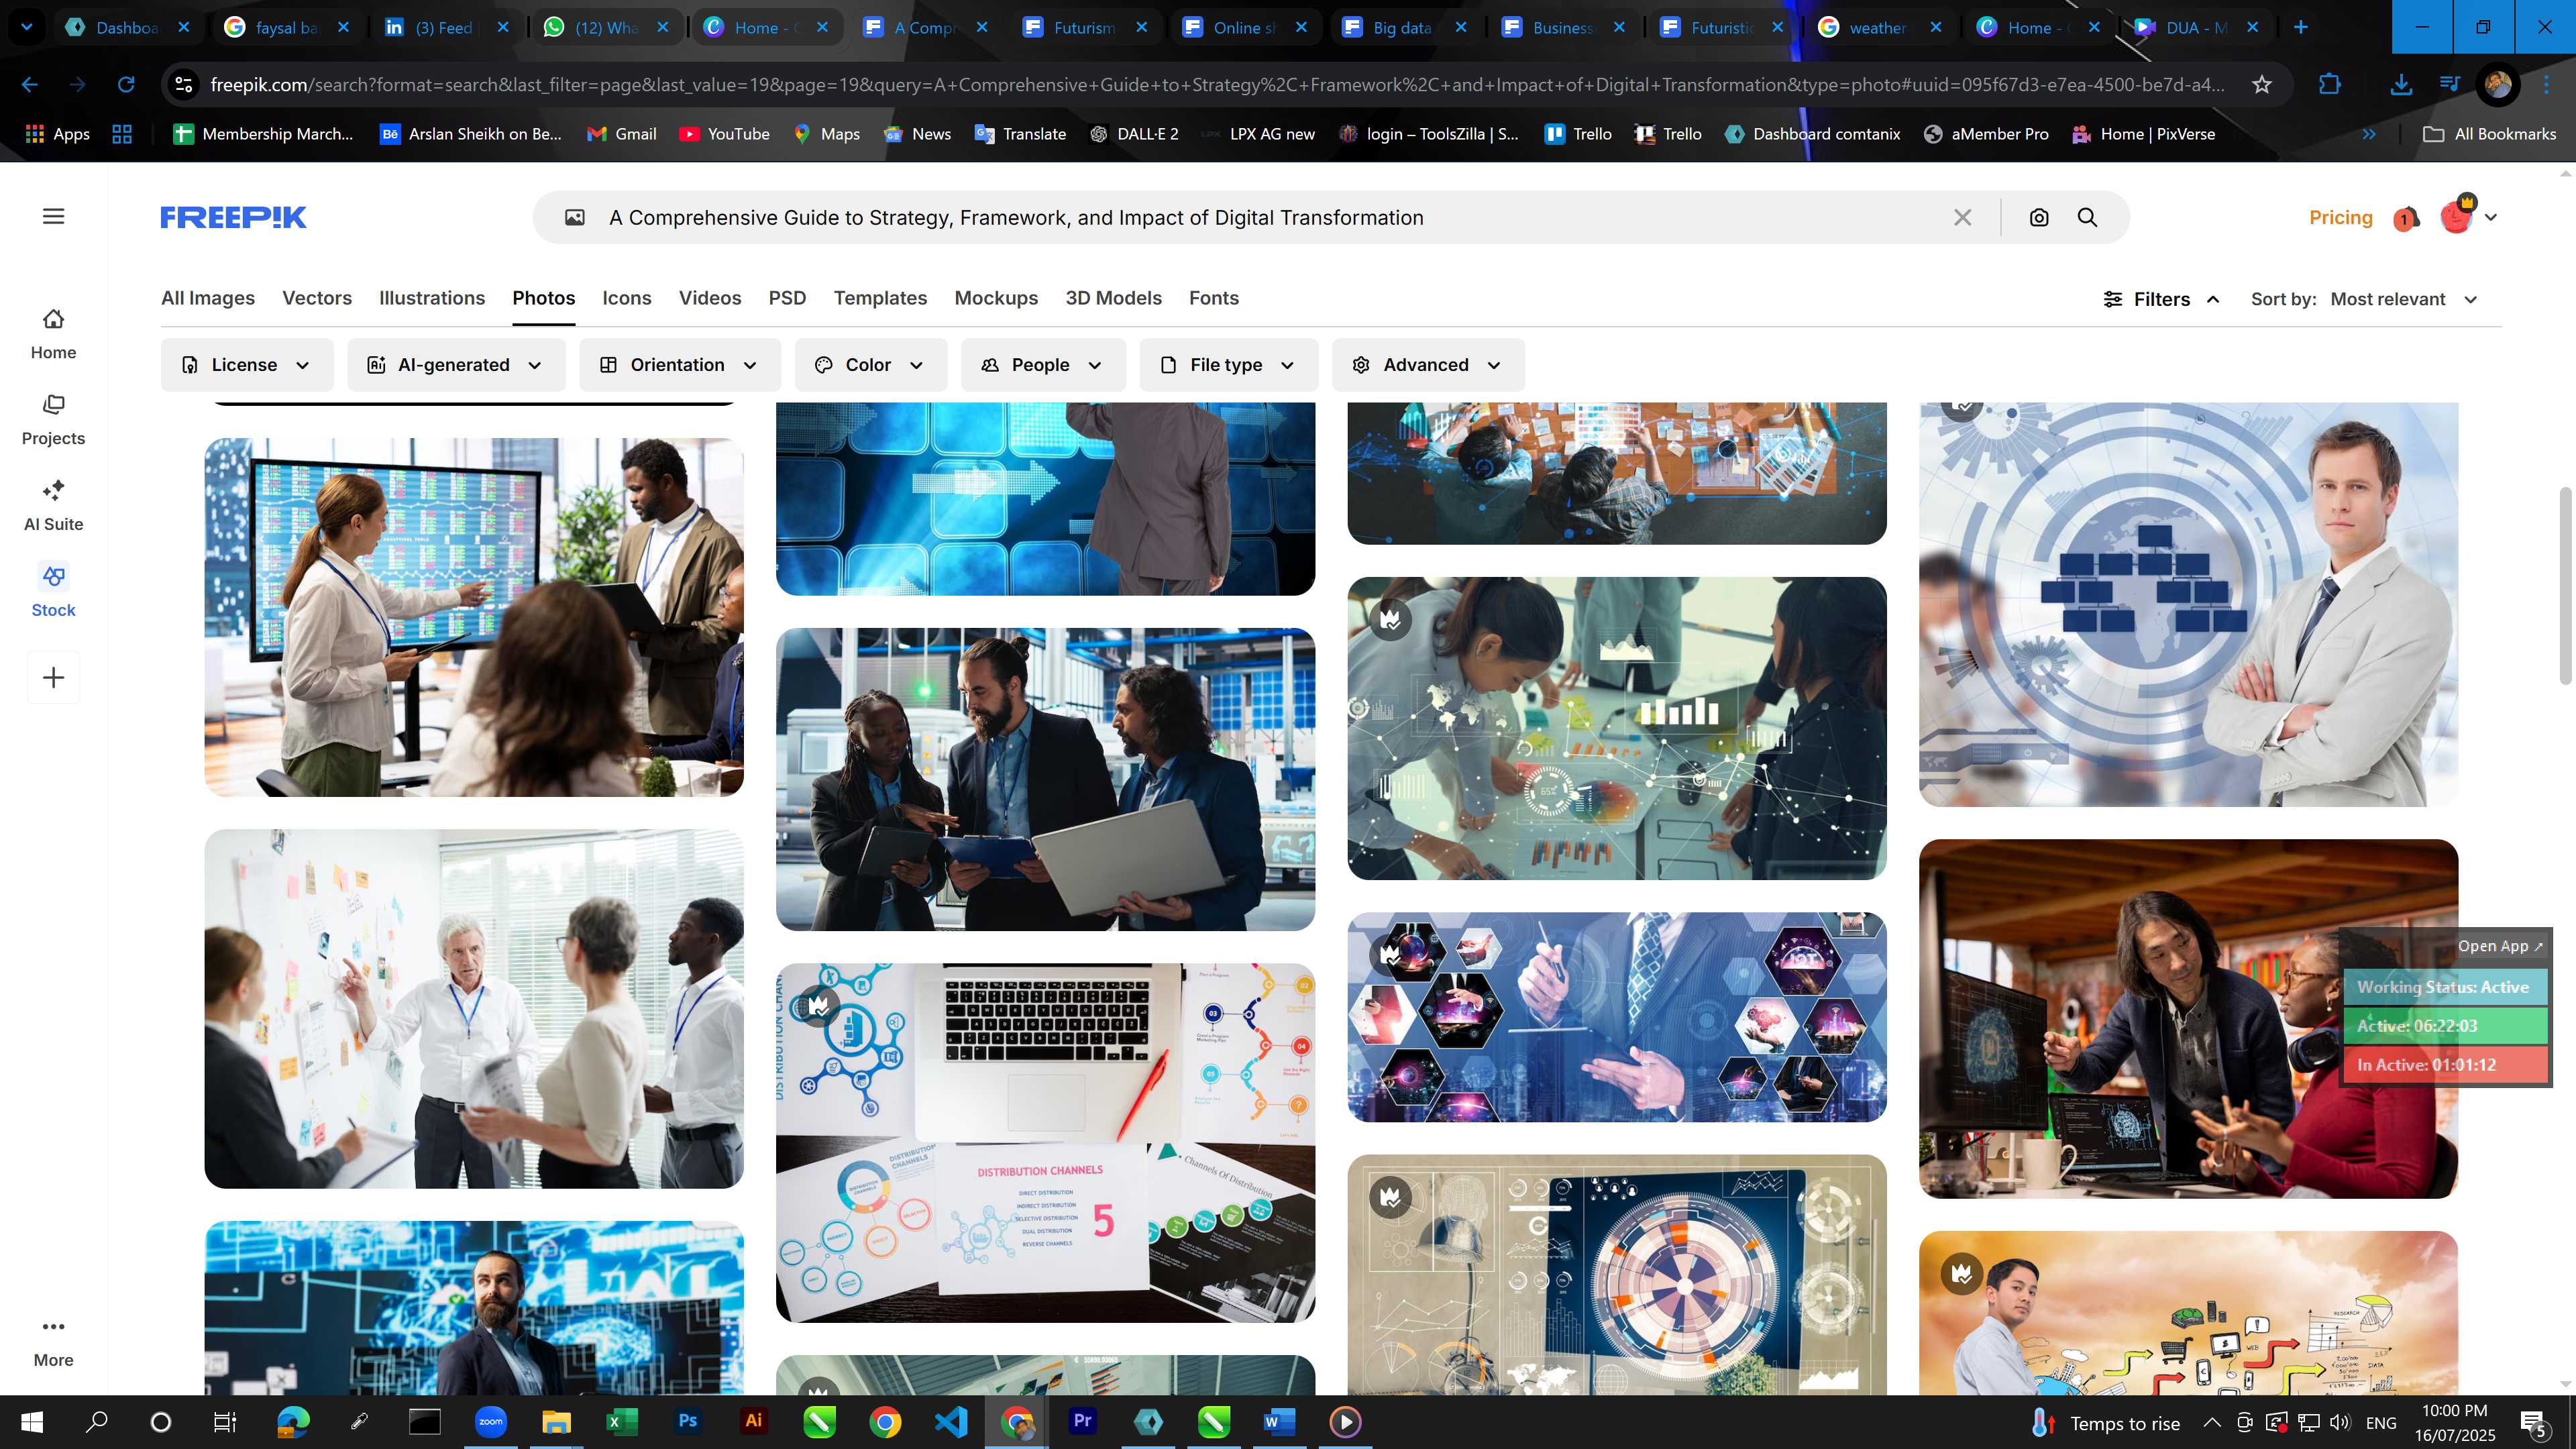This screenshot has height=1449, width=2576.
Task: Open browser extensions puzzle icon
Action: (2330, 84)
